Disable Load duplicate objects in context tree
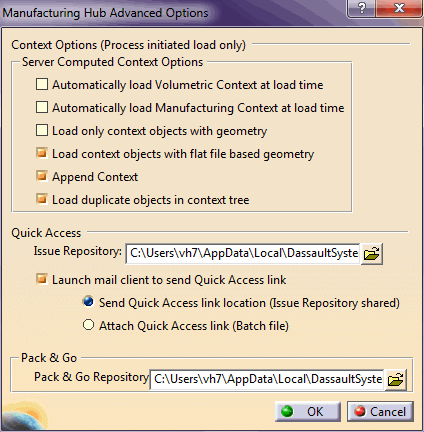This screenshot has height=432, width=424. click(x=42, y=199)
